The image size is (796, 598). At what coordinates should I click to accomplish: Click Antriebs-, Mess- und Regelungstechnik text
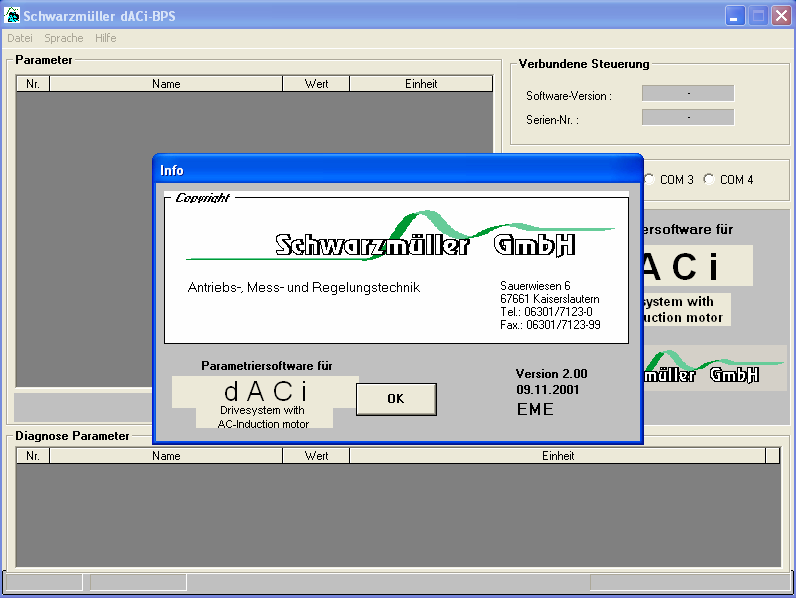304,288
